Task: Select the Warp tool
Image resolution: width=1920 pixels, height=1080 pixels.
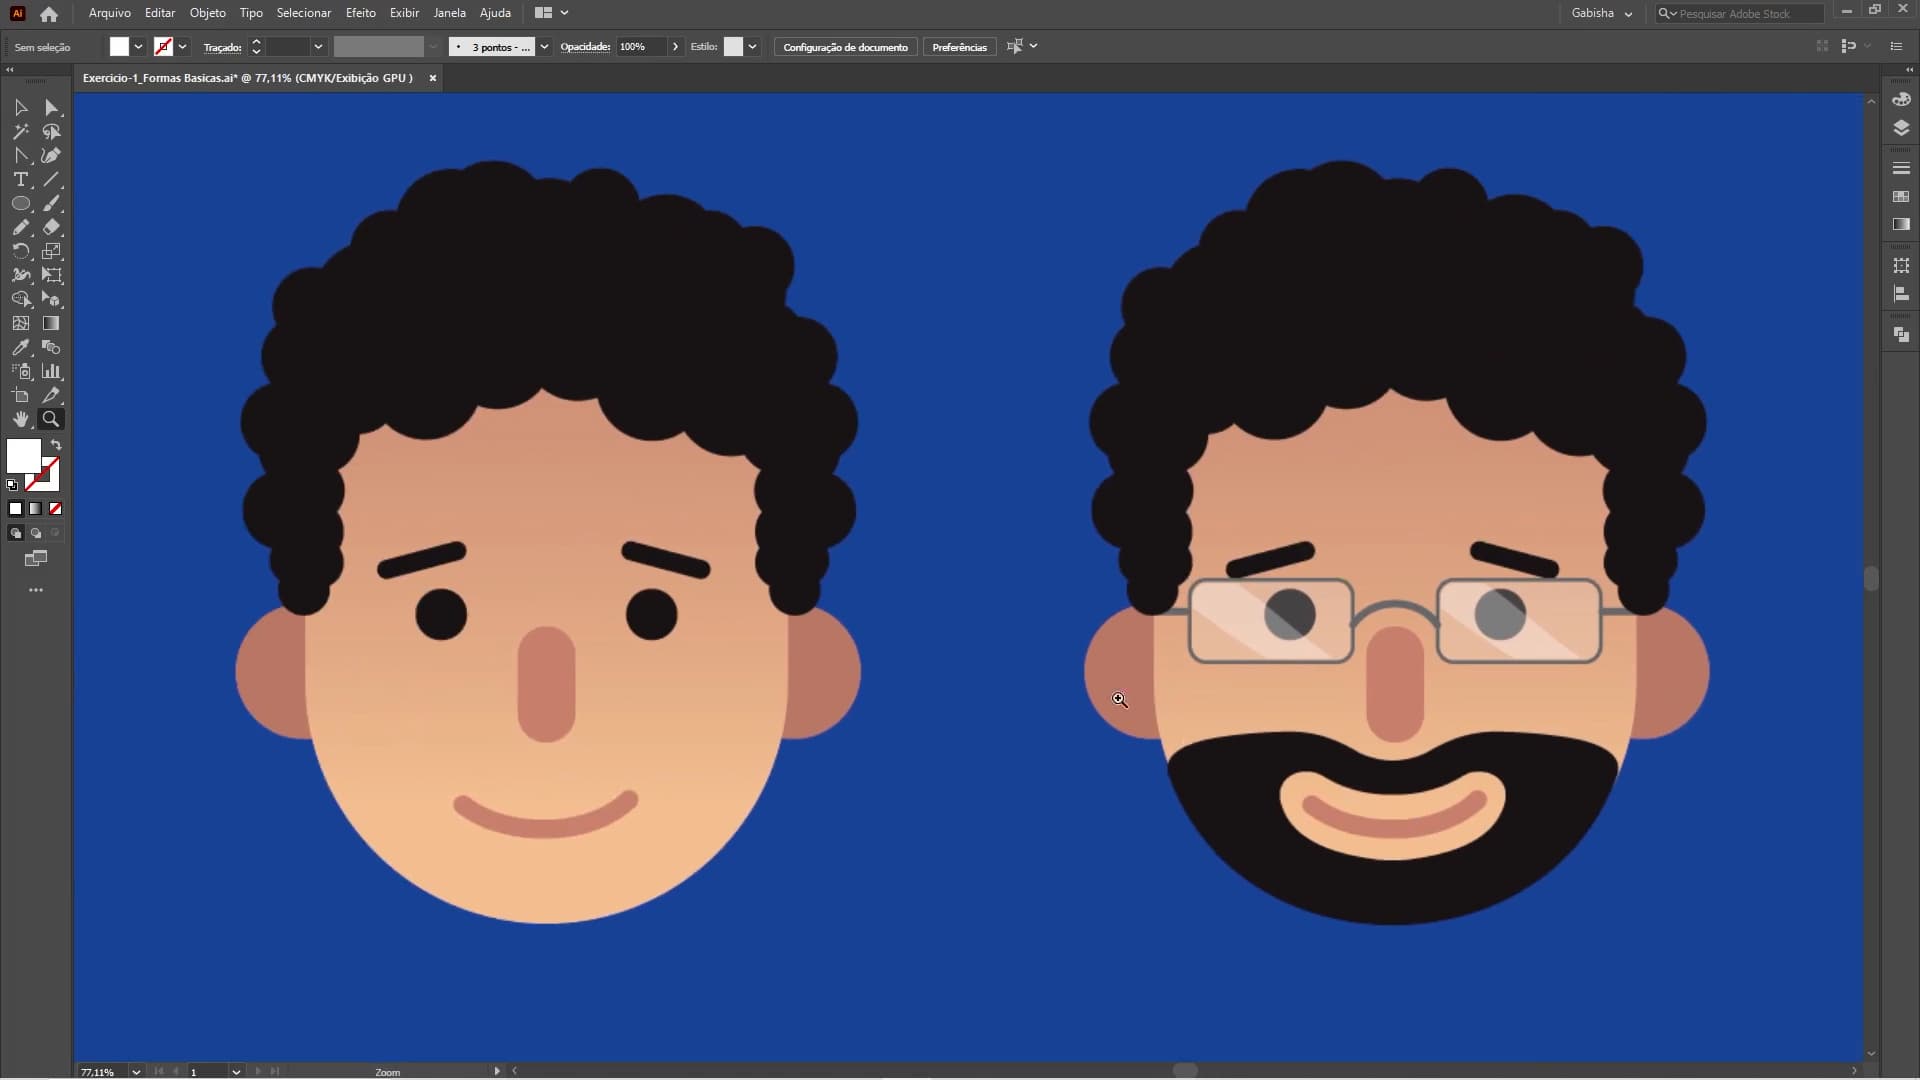Action: [x=21, y=275]
